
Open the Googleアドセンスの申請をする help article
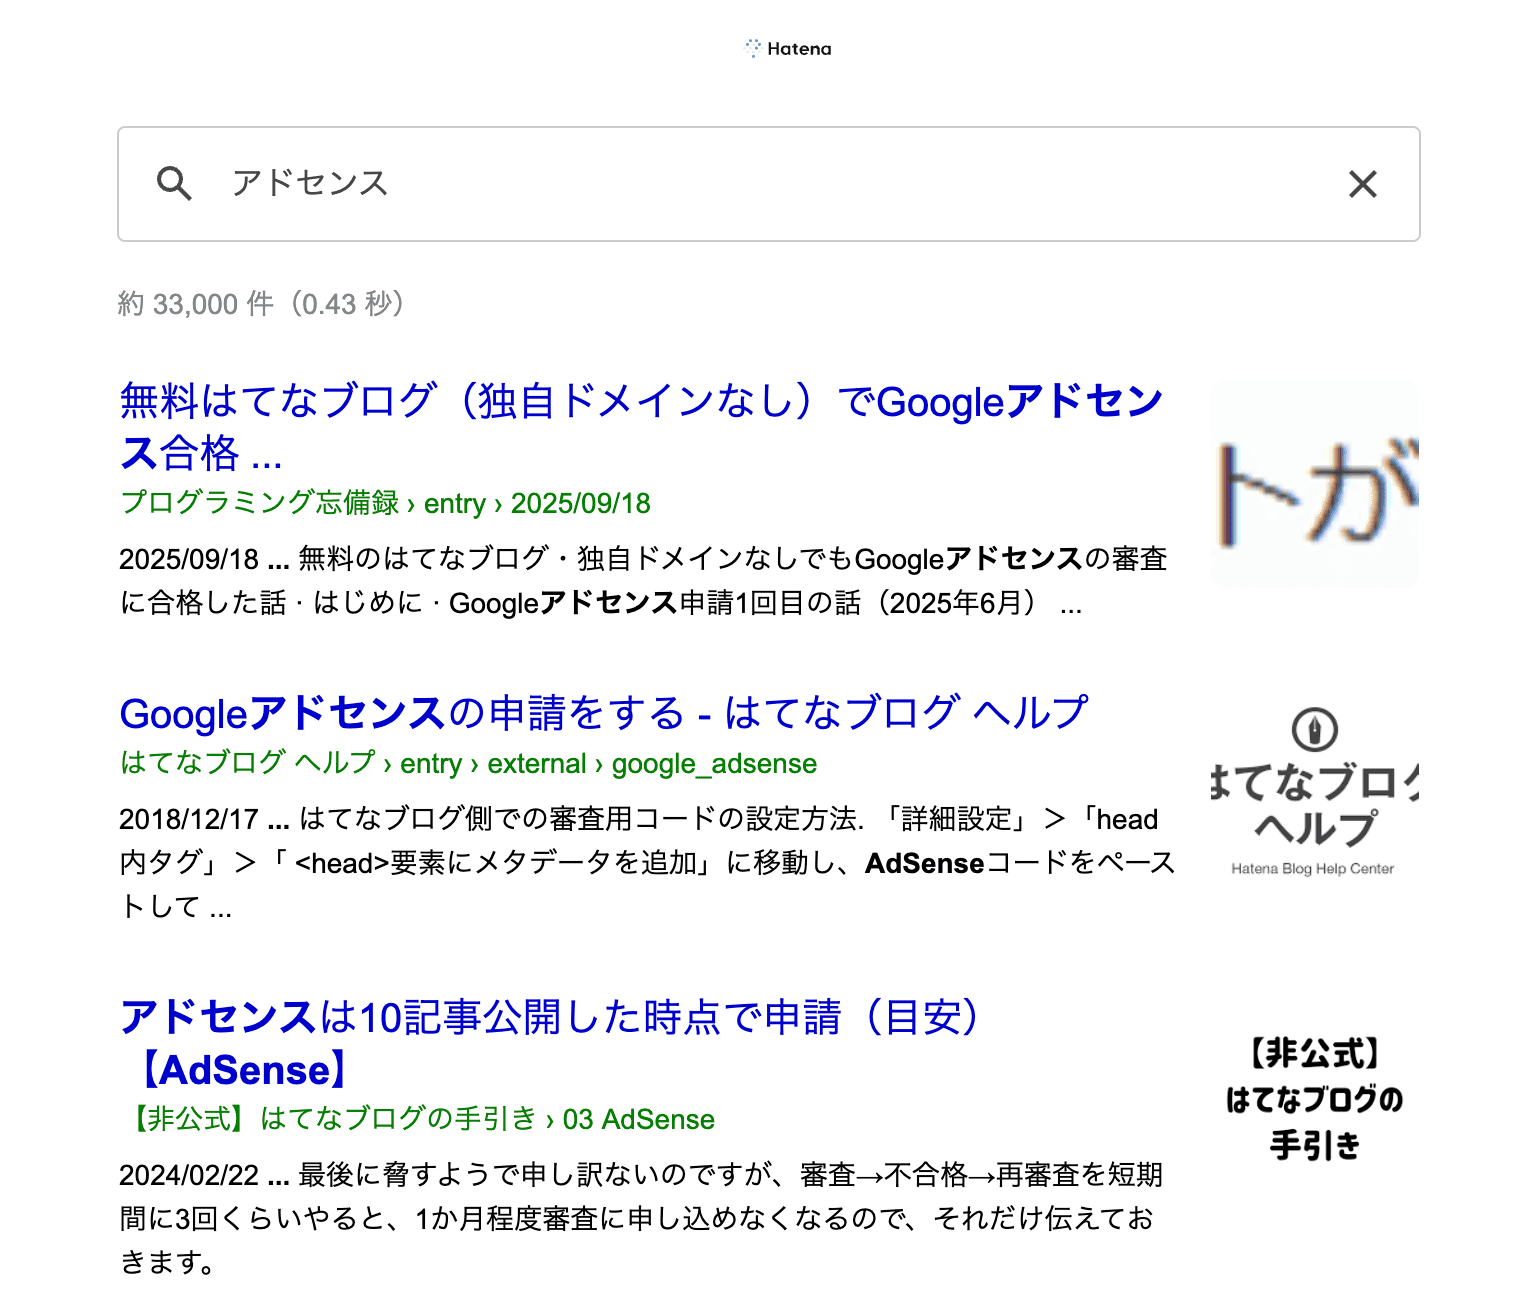coord(601,712)
